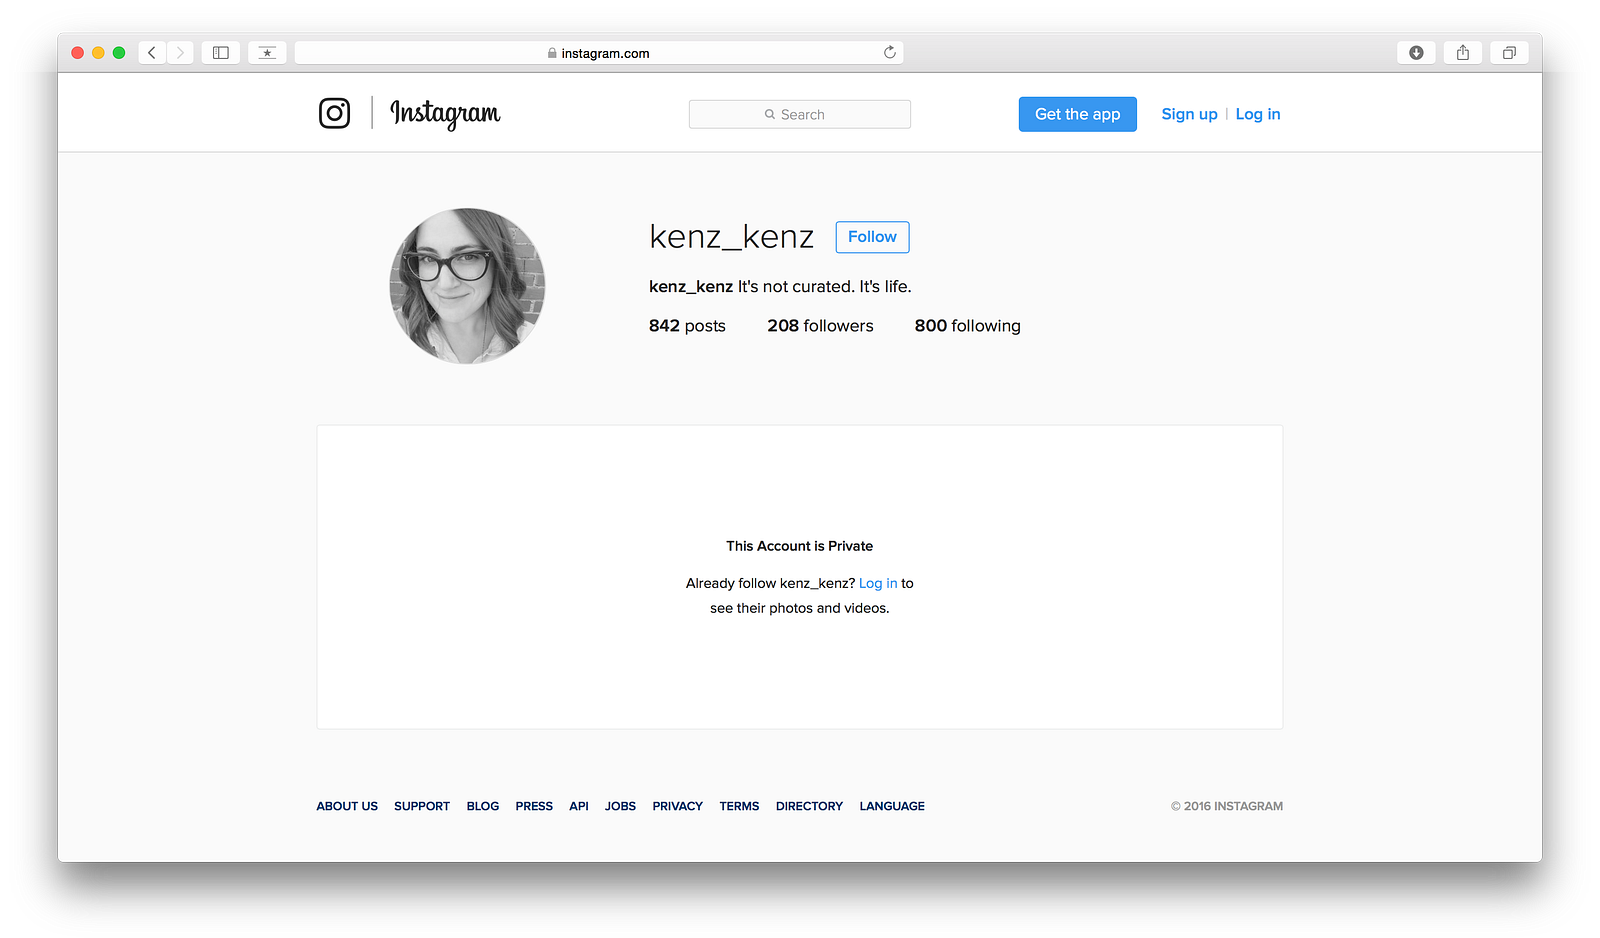Open ABOUT US footer link
Screen dimensions: 1600x938
[347, 806]
